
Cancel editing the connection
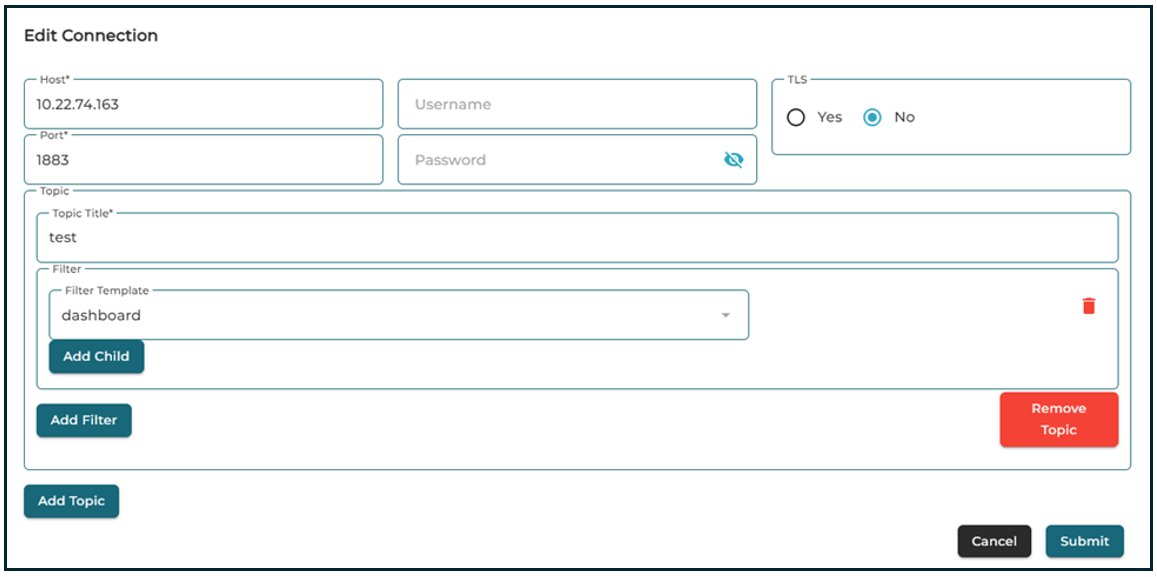(x=994, y=542)
